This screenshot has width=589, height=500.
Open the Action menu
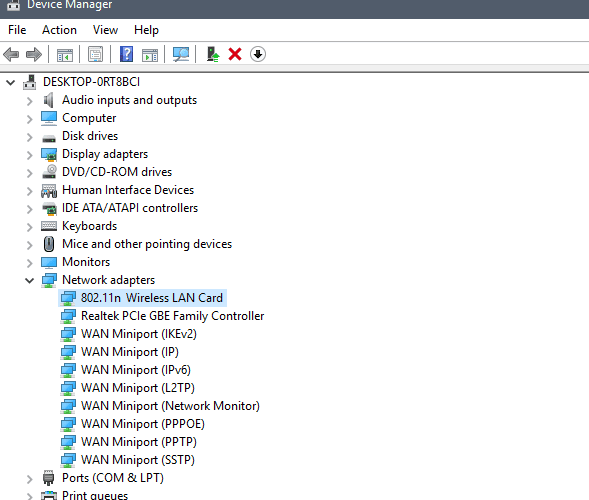coord(59,30)
